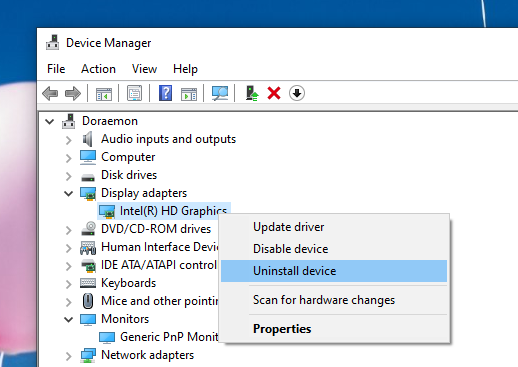Click the Disk drives category icon
The height and width of the screenshot is (367, 518).
point(88,177)
